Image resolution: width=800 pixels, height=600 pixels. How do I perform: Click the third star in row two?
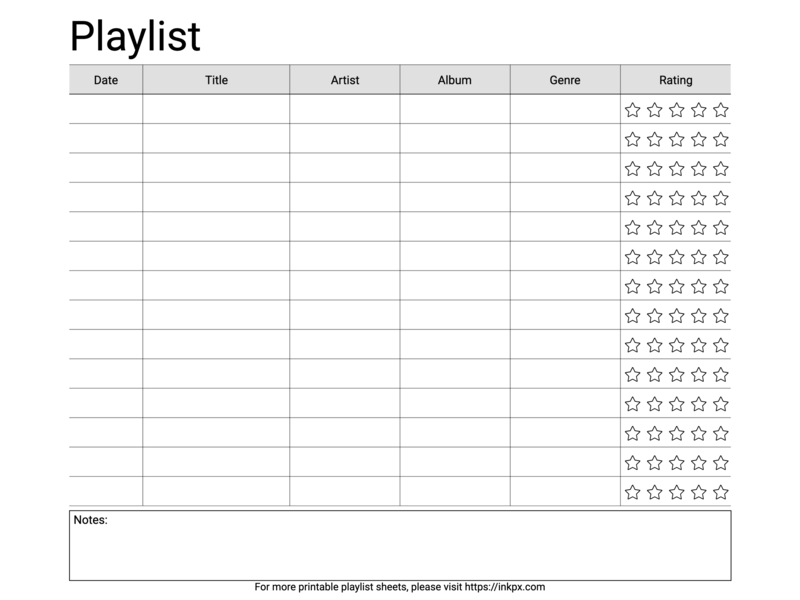pos(676,139)
